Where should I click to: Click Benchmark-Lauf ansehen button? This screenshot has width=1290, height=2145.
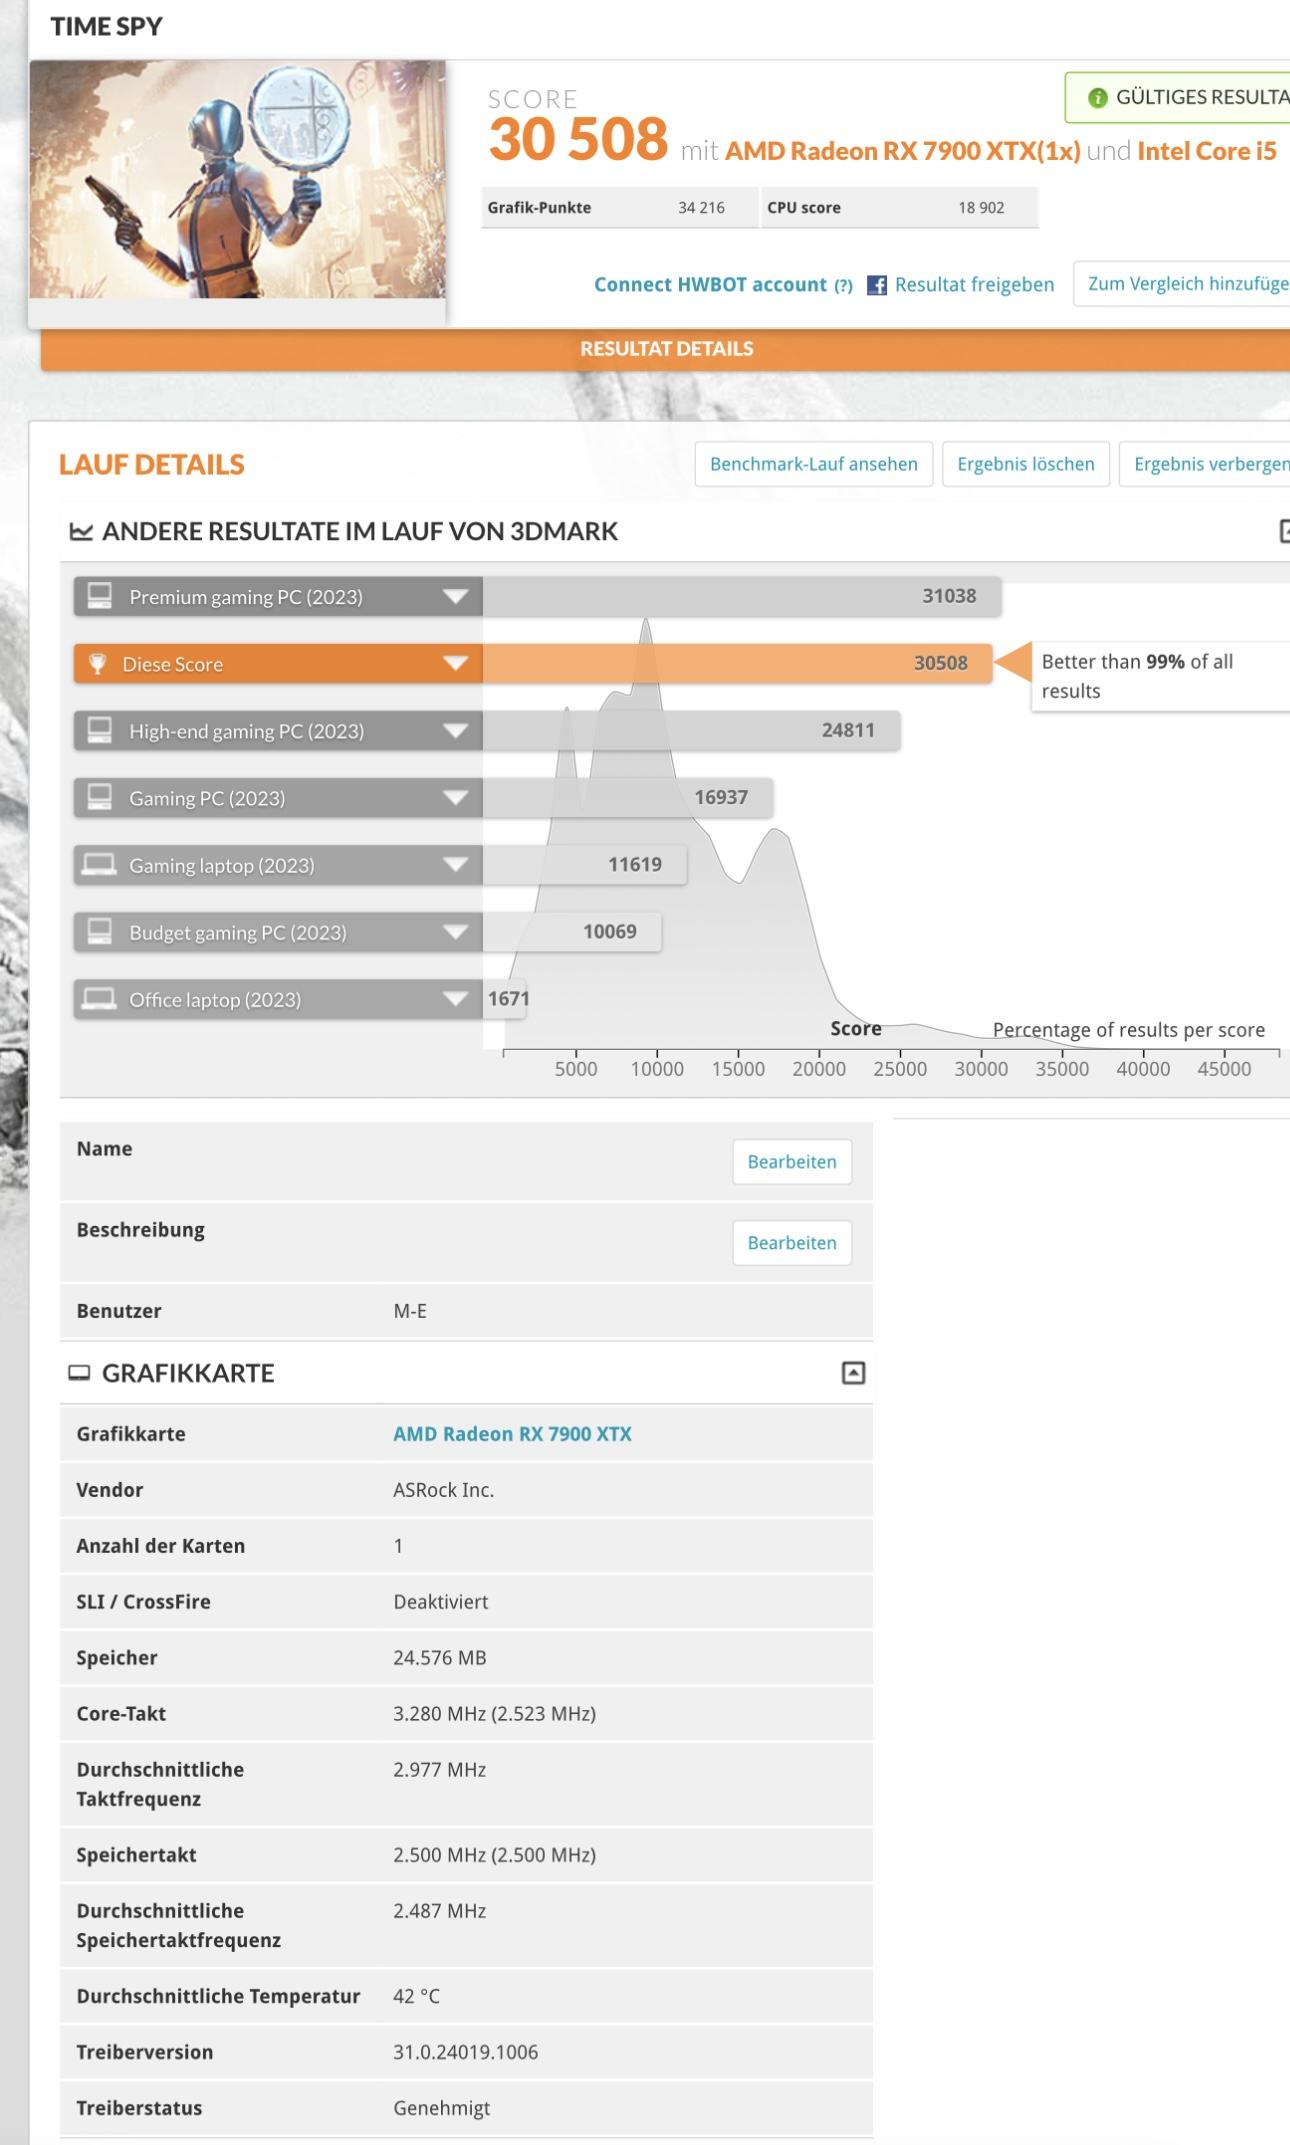[814, 464]
